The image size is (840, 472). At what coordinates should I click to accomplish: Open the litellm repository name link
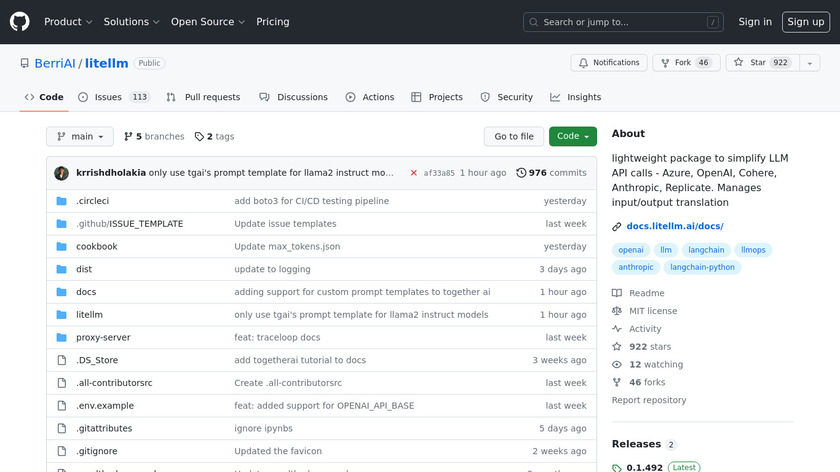tap(107, 63)
